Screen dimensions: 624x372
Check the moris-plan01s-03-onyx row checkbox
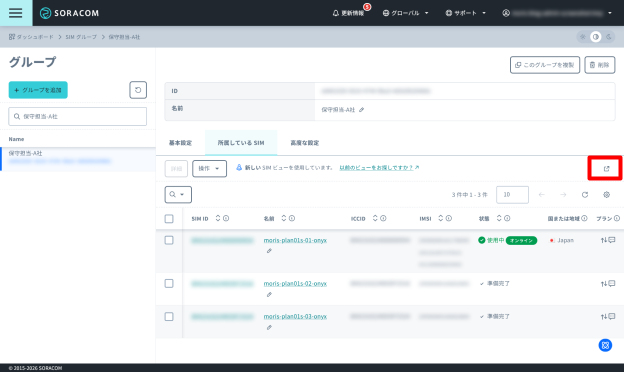[169, 317]
